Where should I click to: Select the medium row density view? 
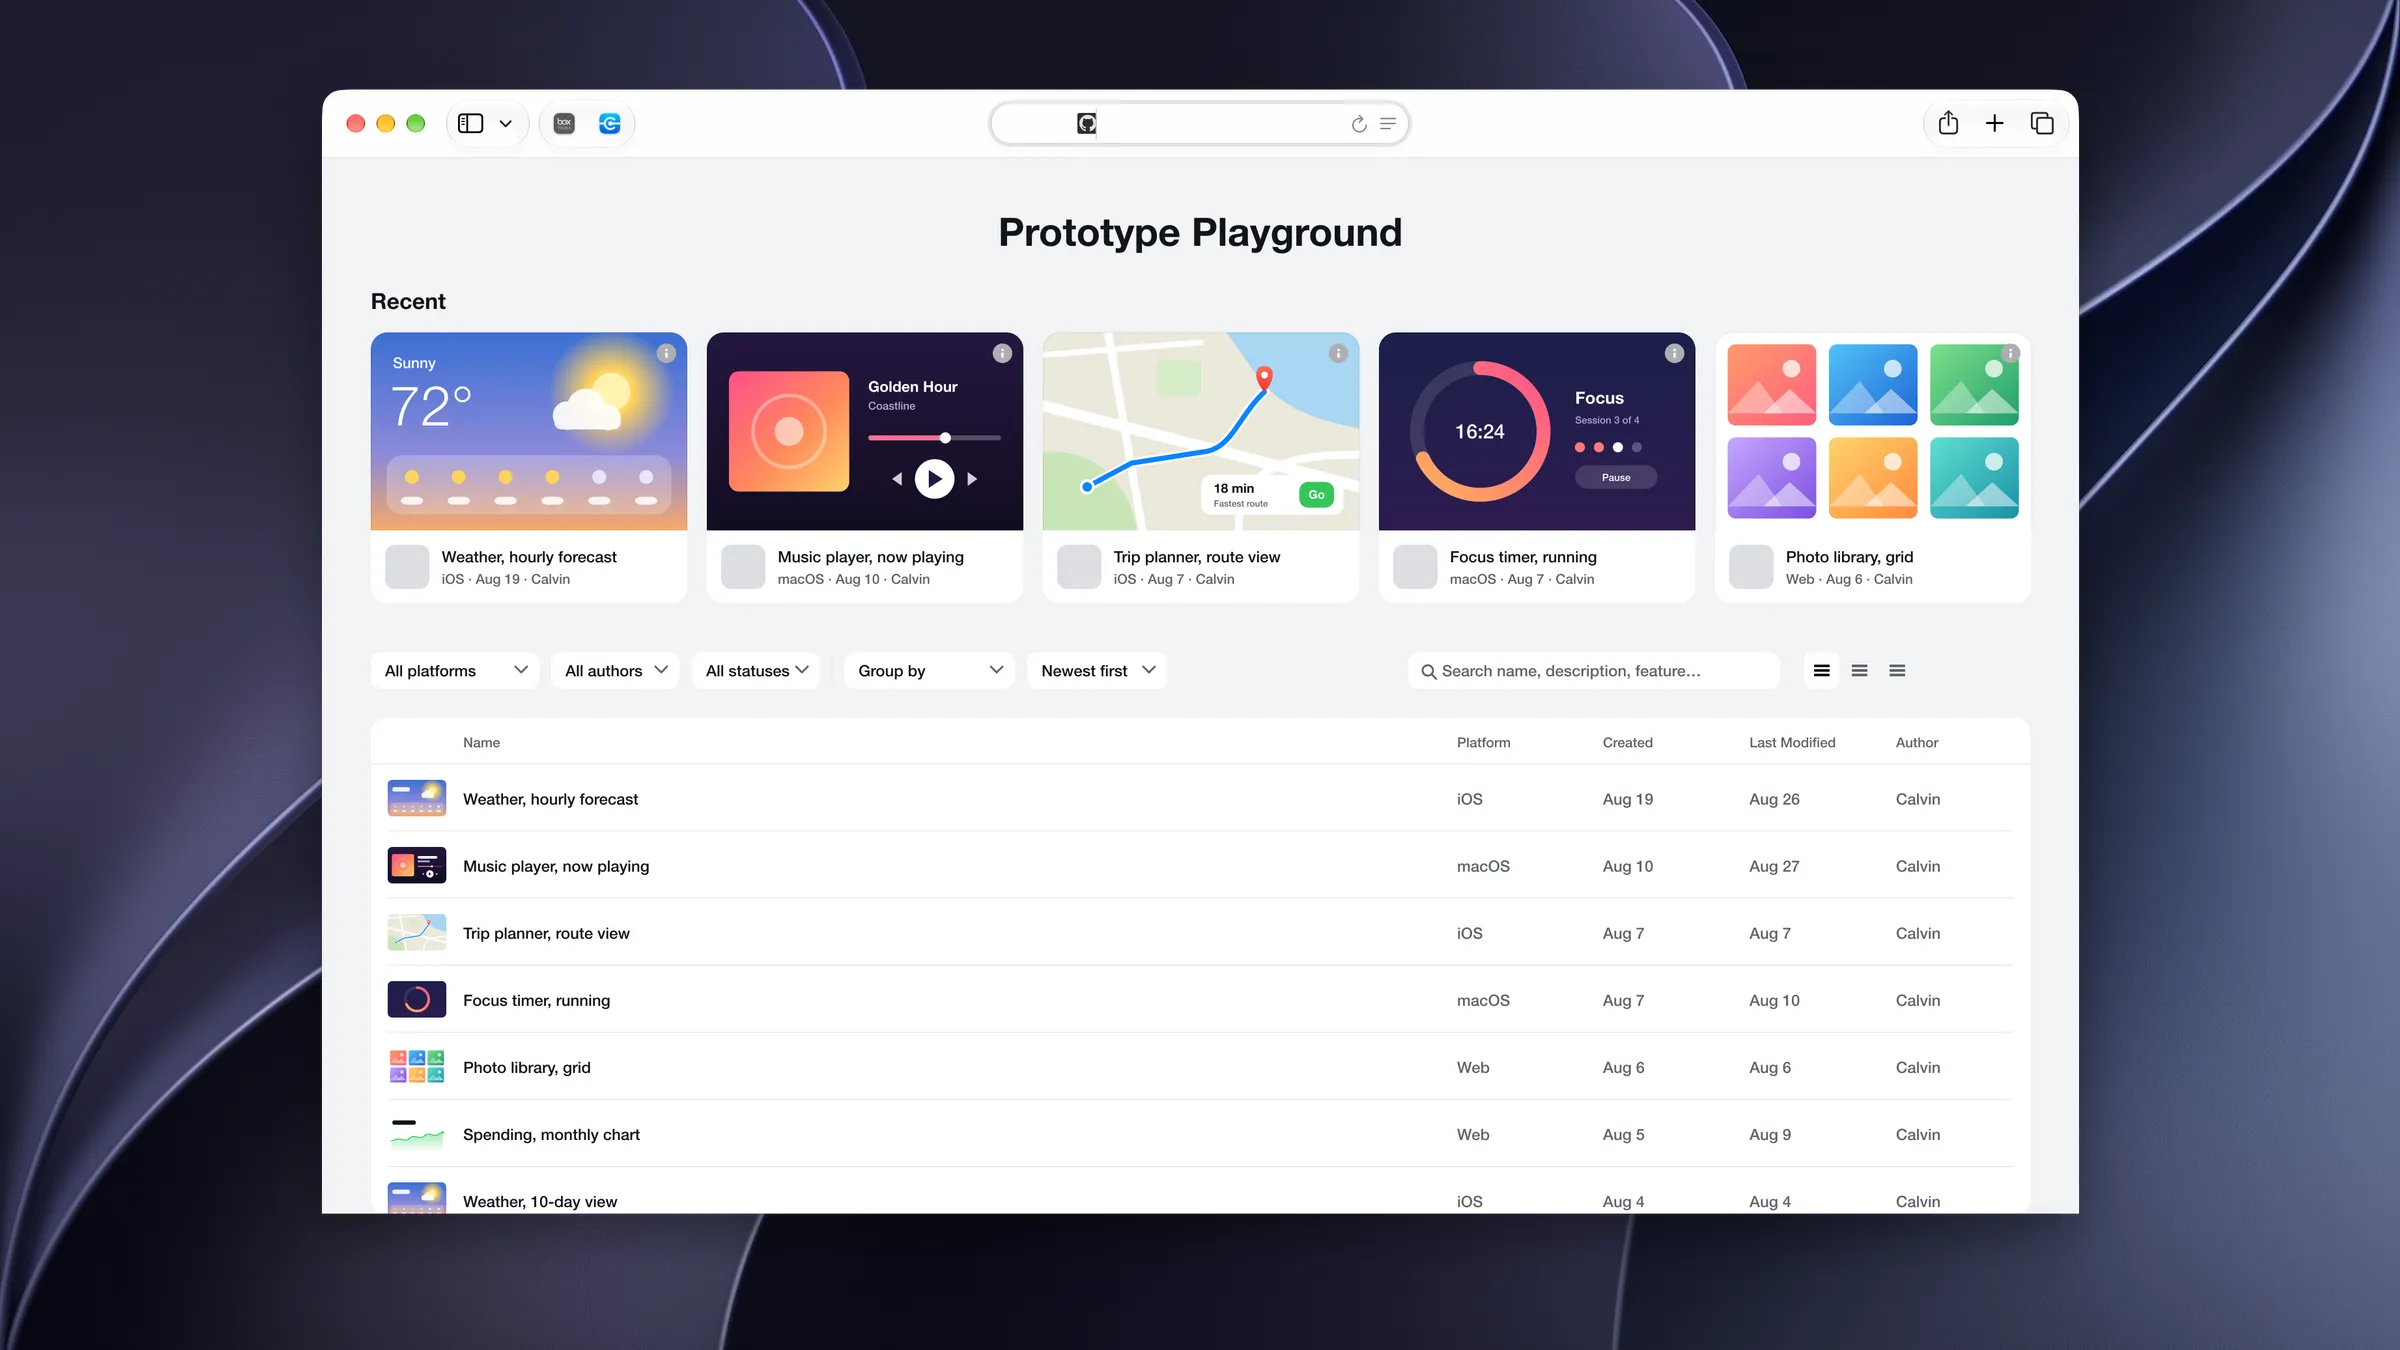click(1859, 671)
